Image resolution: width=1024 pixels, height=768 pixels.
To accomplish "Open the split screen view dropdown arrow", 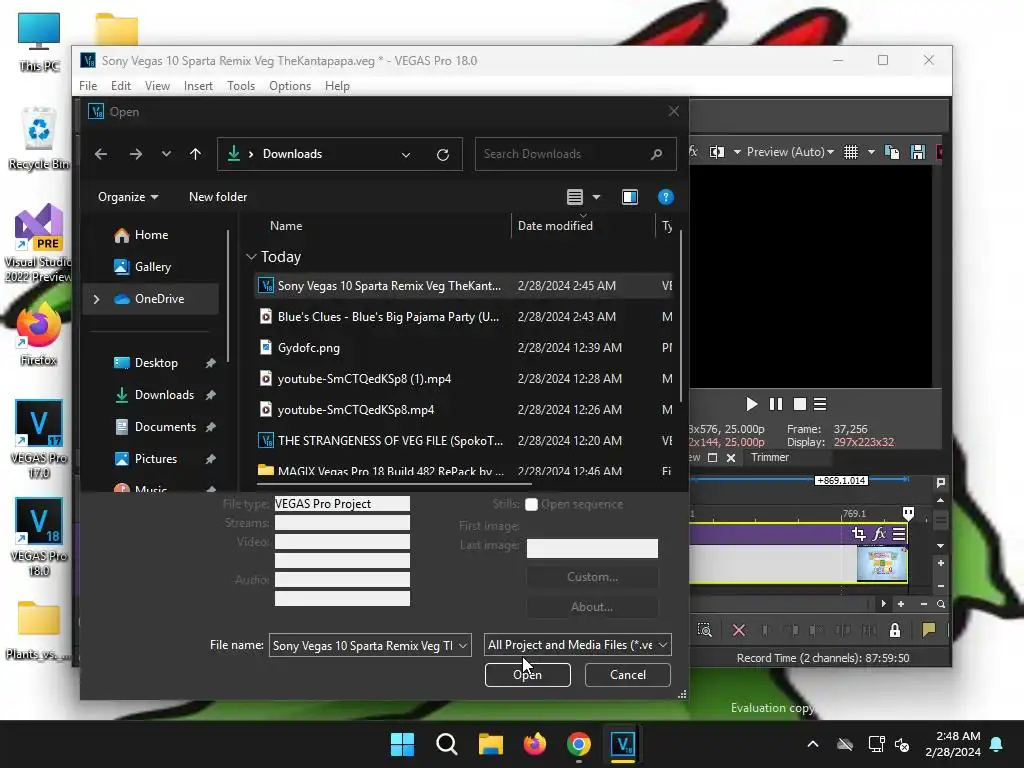I will pyautogui.click(x=737, y=152).
